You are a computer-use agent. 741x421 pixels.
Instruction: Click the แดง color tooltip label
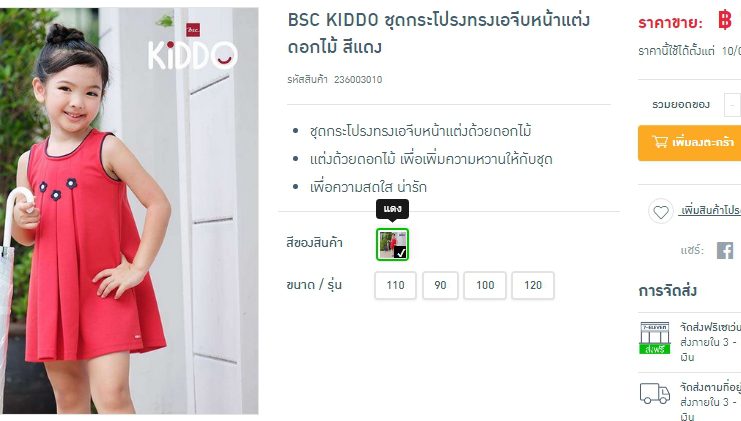(392, 209)
